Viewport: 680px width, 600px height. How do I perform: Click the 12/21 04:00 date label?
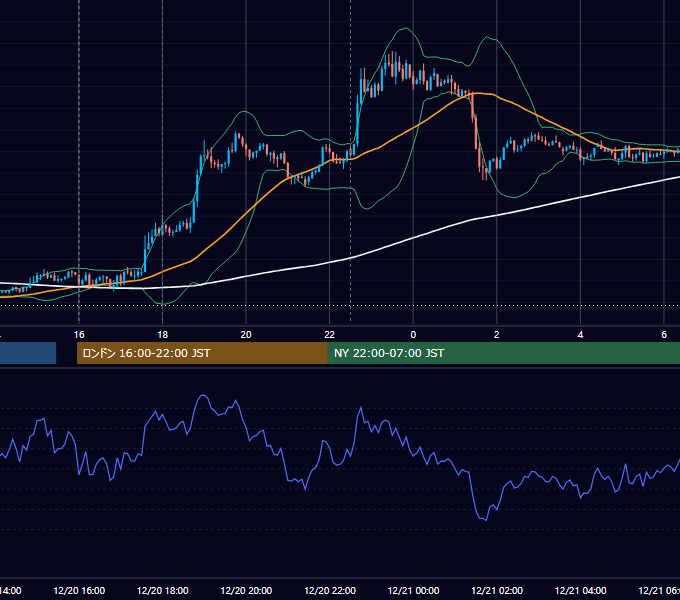(x=580, y=591)
